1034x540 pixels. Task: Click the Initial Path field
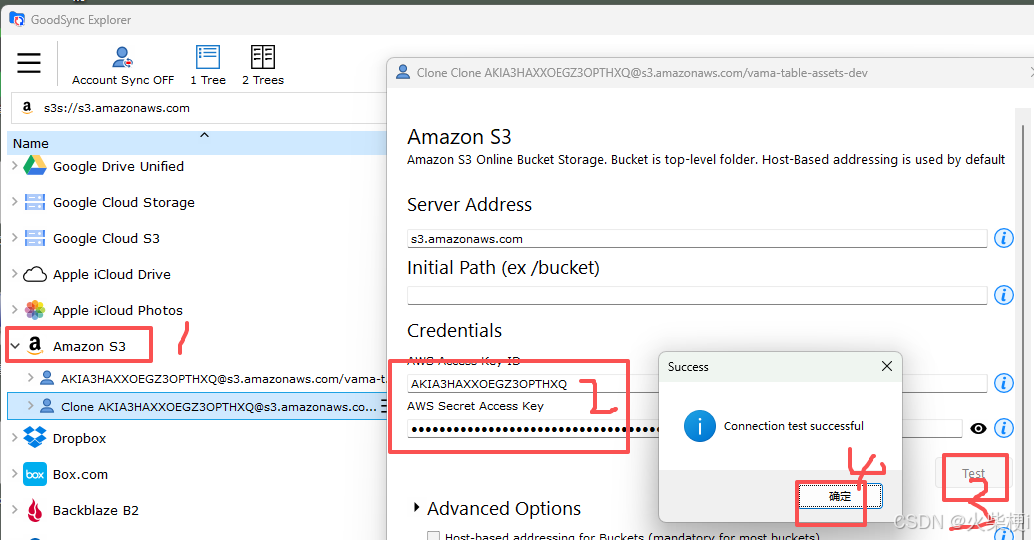tap(696, 295)
